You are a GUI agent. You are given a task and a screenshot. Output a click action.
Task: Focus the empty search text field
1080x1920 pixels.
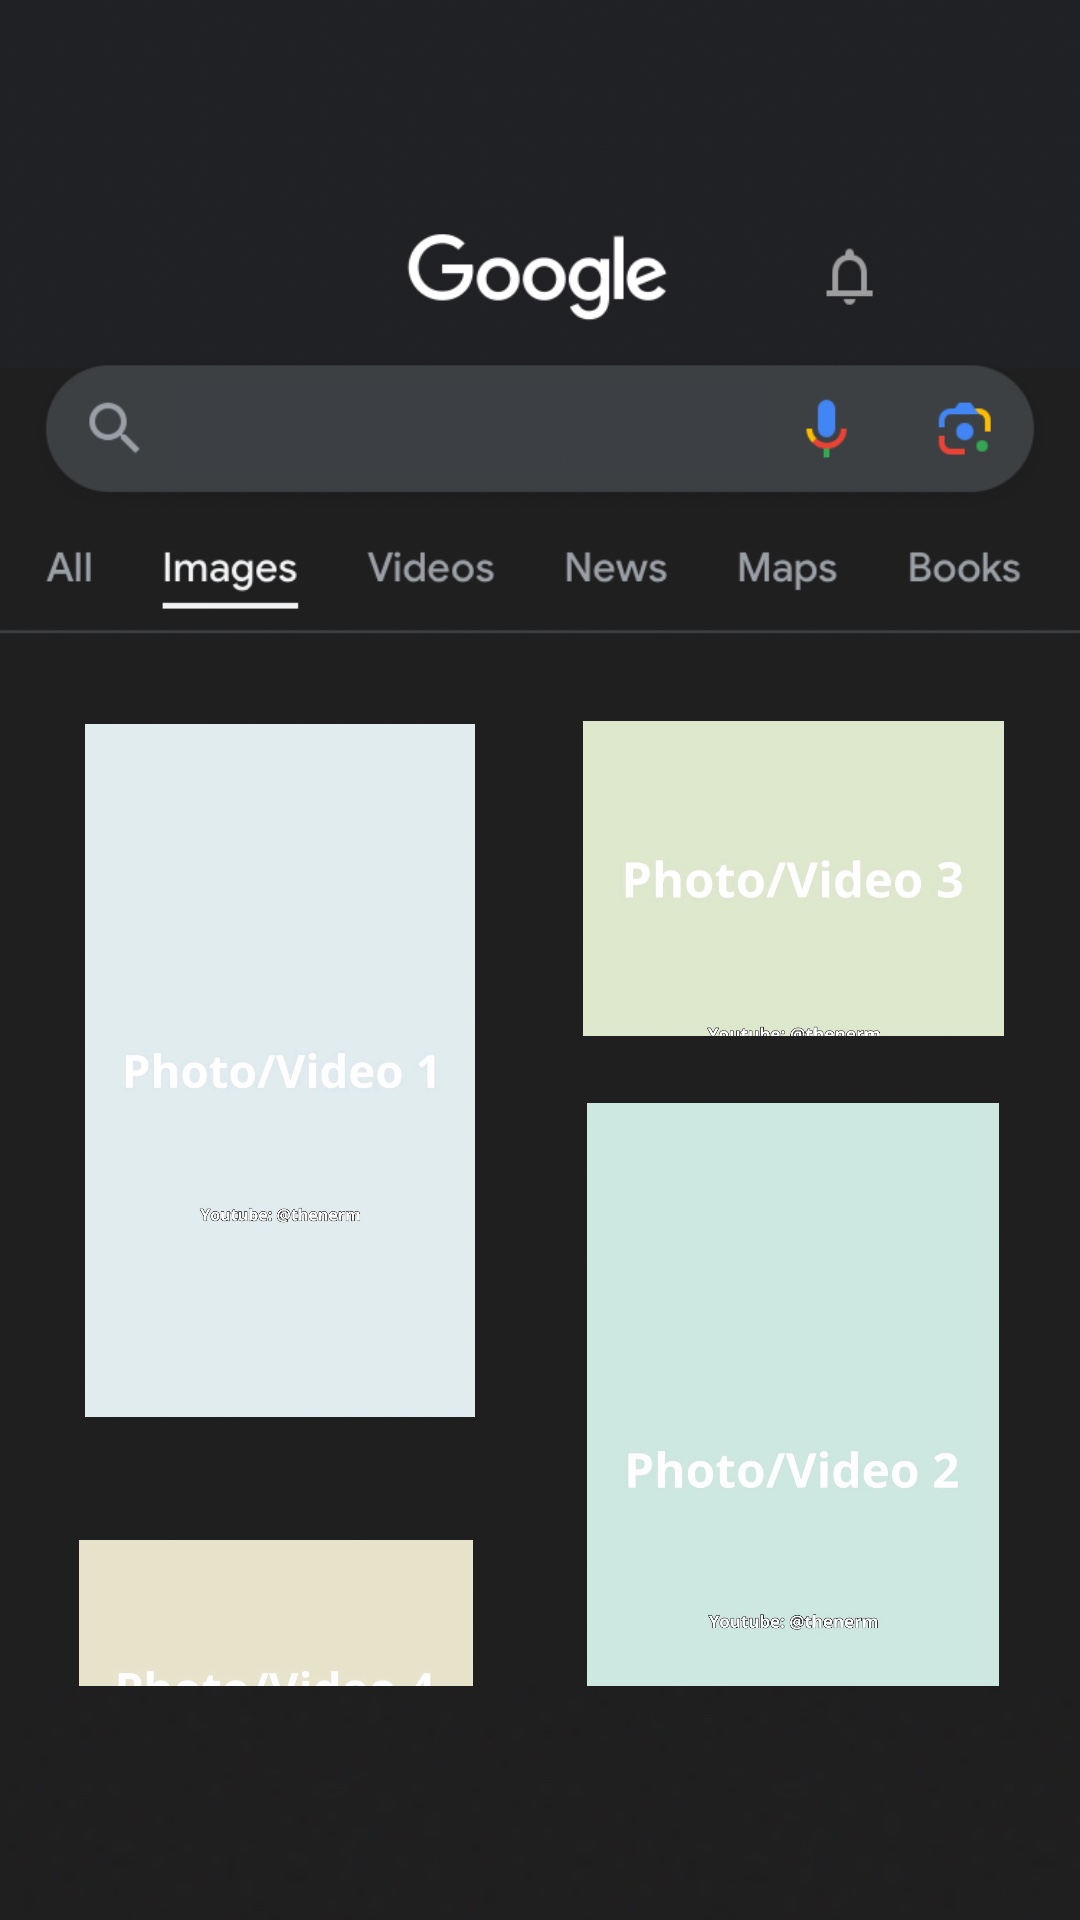click(460, 428)
